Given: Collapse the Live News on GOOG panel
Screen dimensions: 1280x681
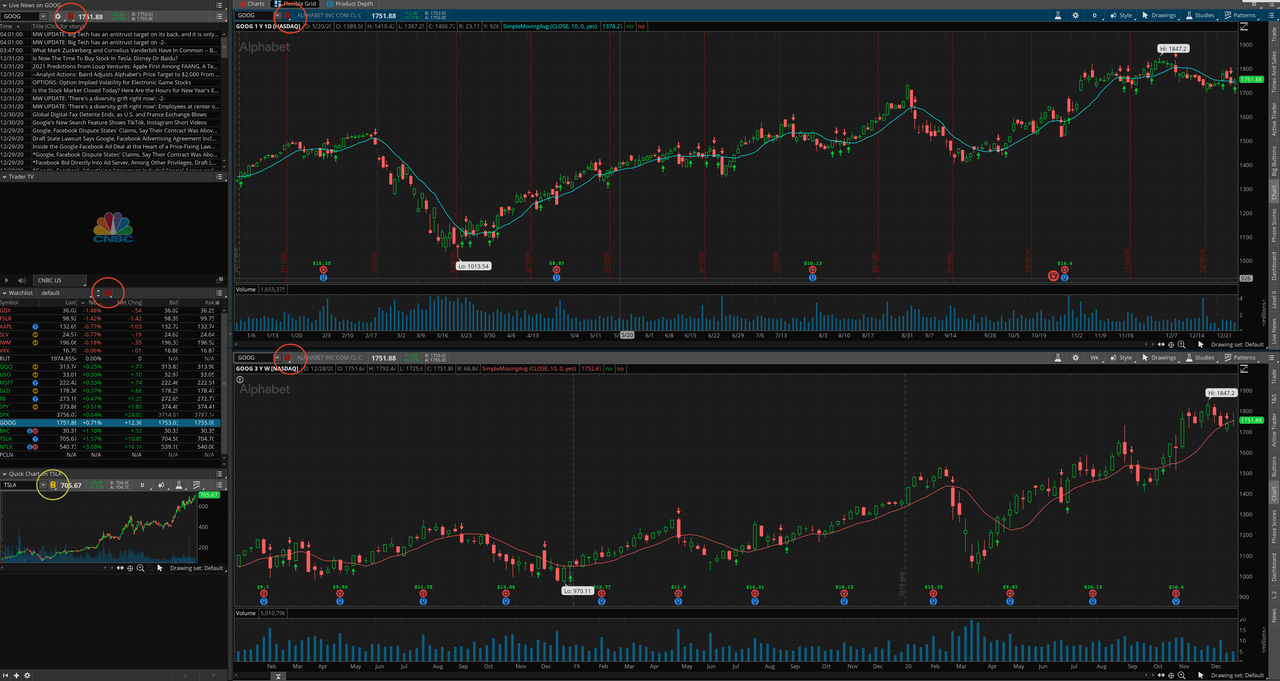Looking at the screenshot, I should (x=4, y=5).
